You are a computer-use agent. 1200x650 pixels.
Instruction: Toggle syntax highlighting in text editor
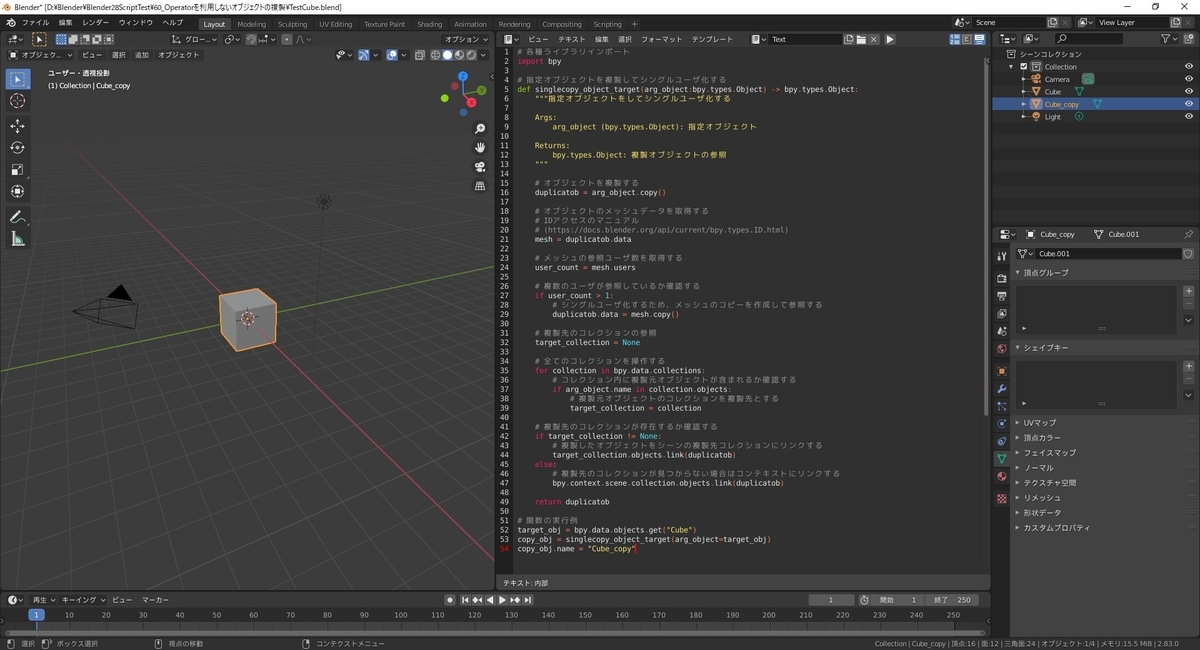point(978,40)
